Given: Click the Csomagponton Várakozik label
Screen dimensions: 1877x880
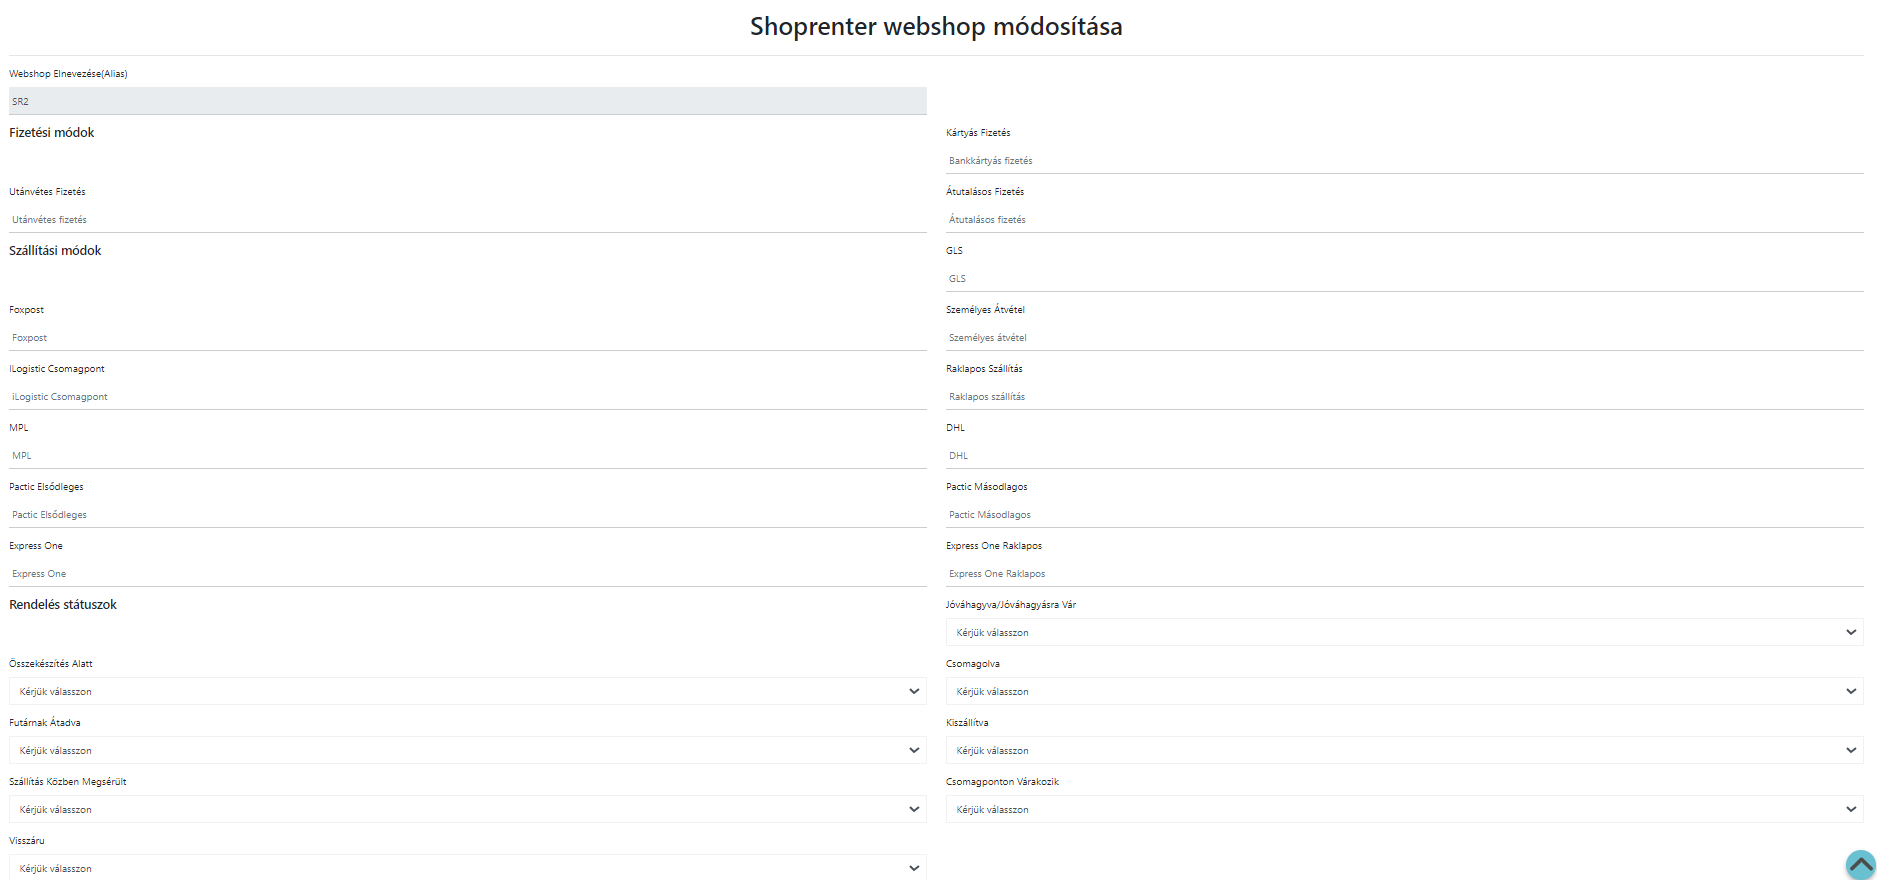Looking at the screenshot, I should pyautogui.click(x=1002, y=781).
